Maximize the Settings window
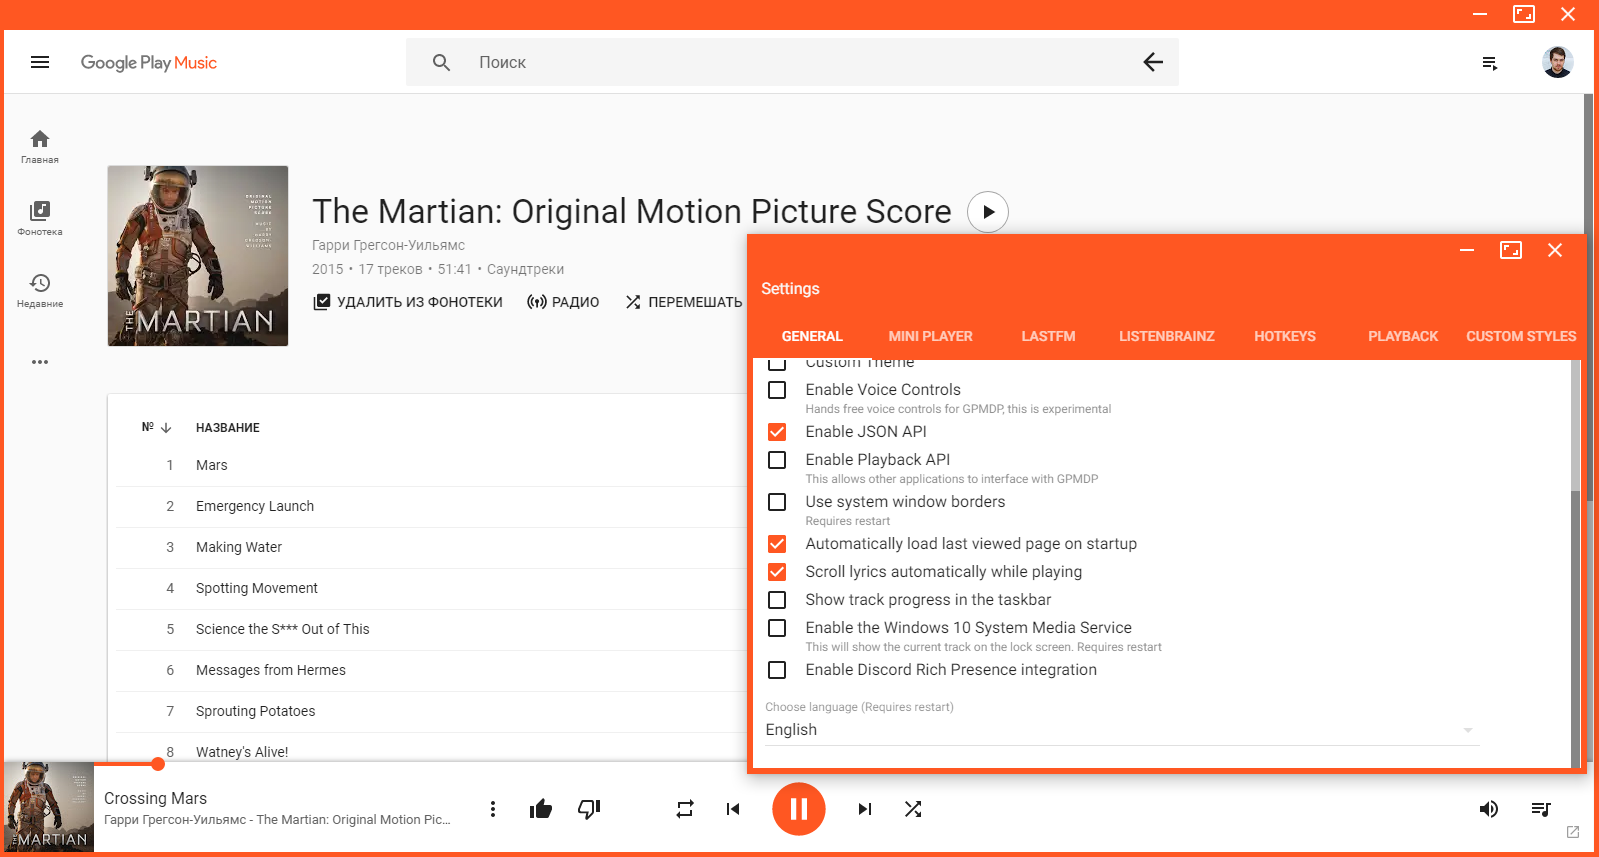Screen dimensions: 1599x857 click(1511, 250)
